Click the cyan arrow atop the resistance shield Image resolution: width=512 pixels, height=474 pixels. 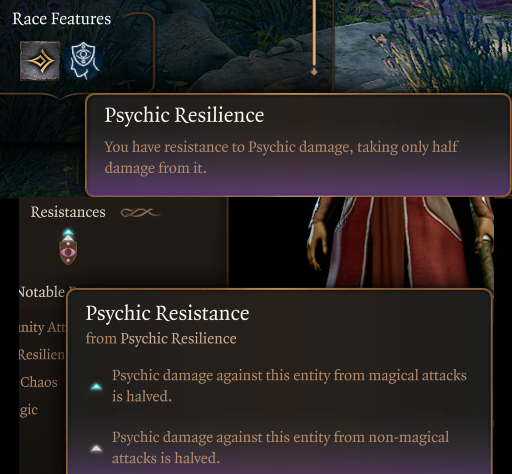[x=68, y=232]
